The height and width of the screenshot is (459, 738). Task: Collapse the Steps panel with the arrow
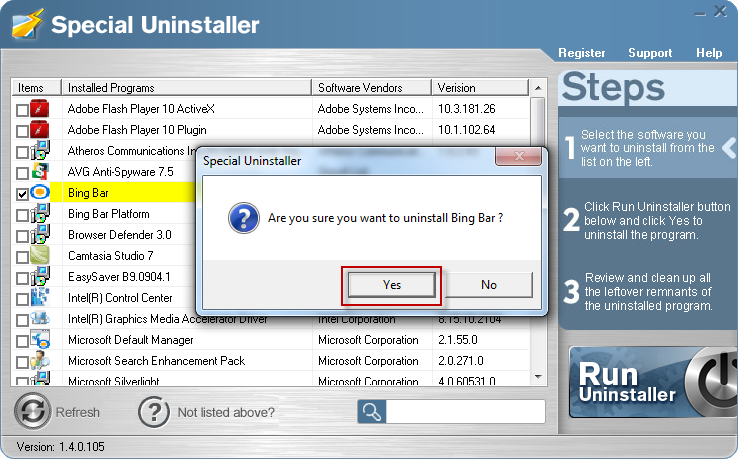729,148
